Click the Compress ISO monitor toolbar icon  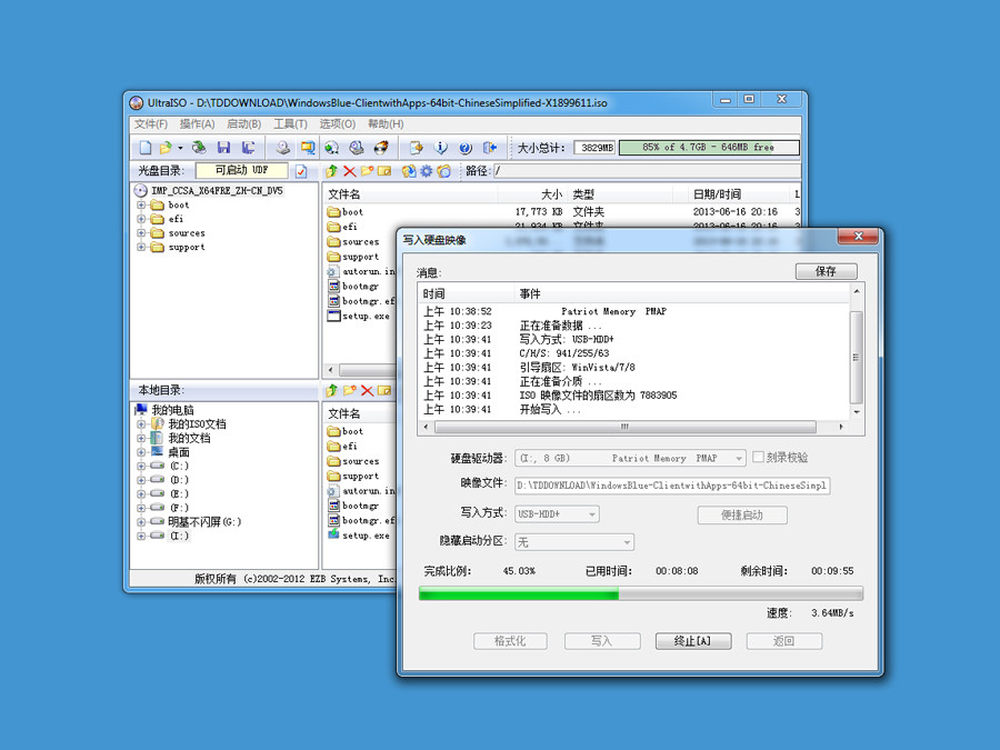coord(308,148)
